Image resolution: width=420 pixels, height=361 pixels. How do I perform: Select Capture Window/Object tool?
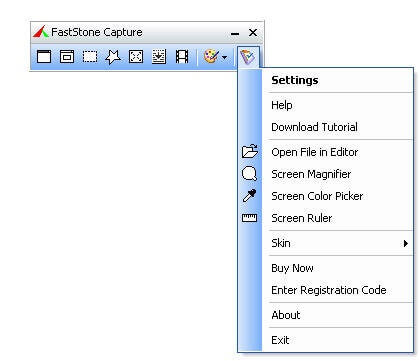coord(67,57)
